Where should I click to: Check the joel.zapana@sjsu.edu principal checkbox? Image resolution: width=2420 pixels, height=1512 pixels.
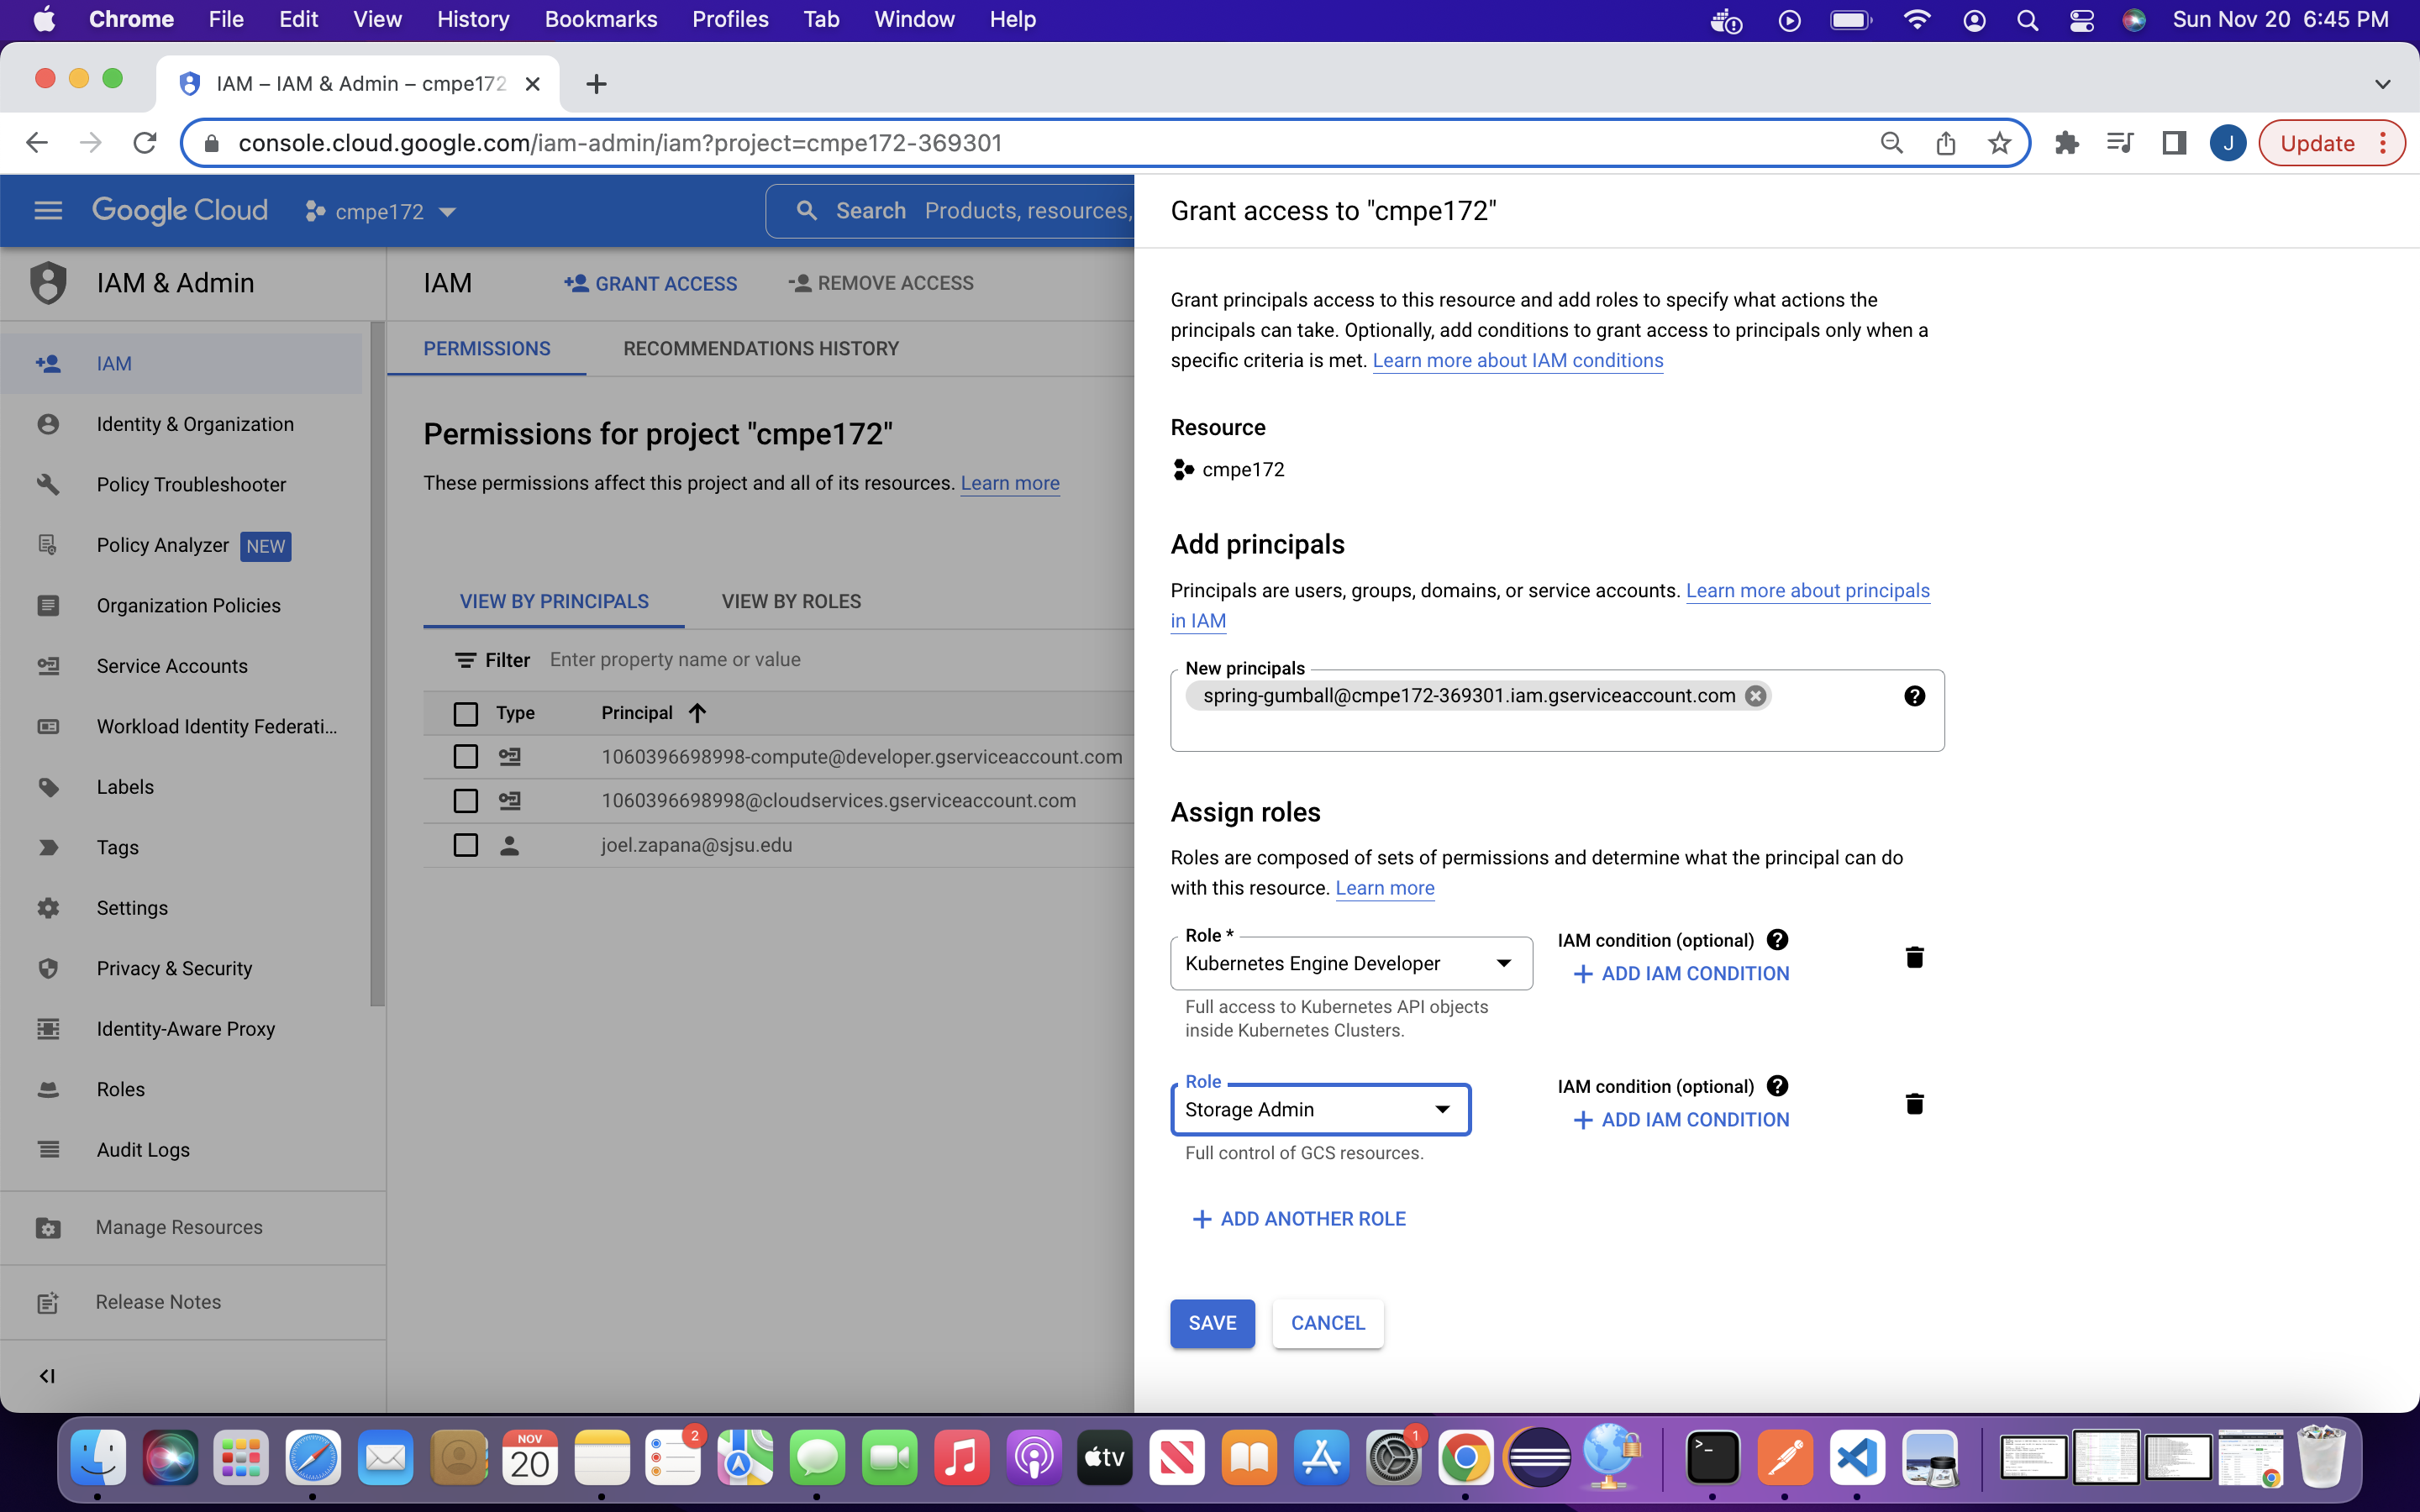[466, 845]
